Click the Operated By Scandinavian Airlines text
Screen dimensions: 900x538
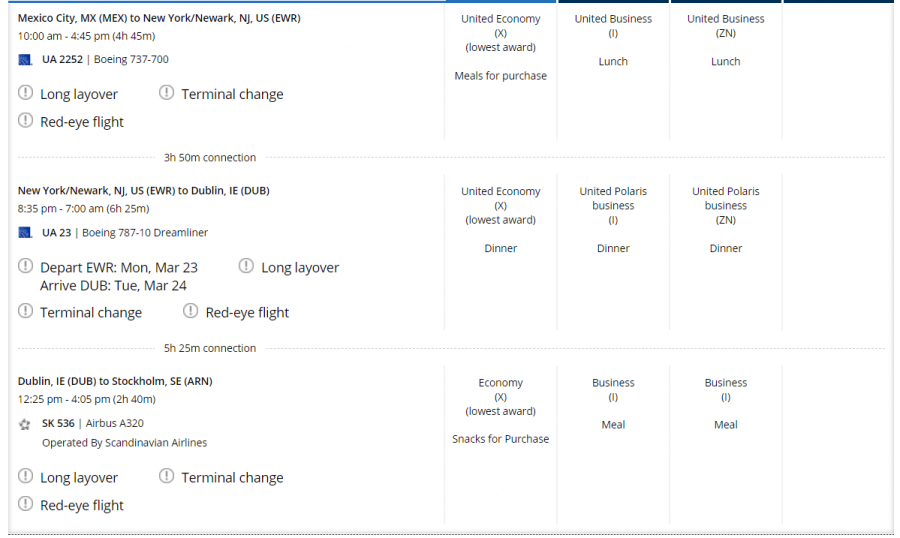tap(124, 442)
